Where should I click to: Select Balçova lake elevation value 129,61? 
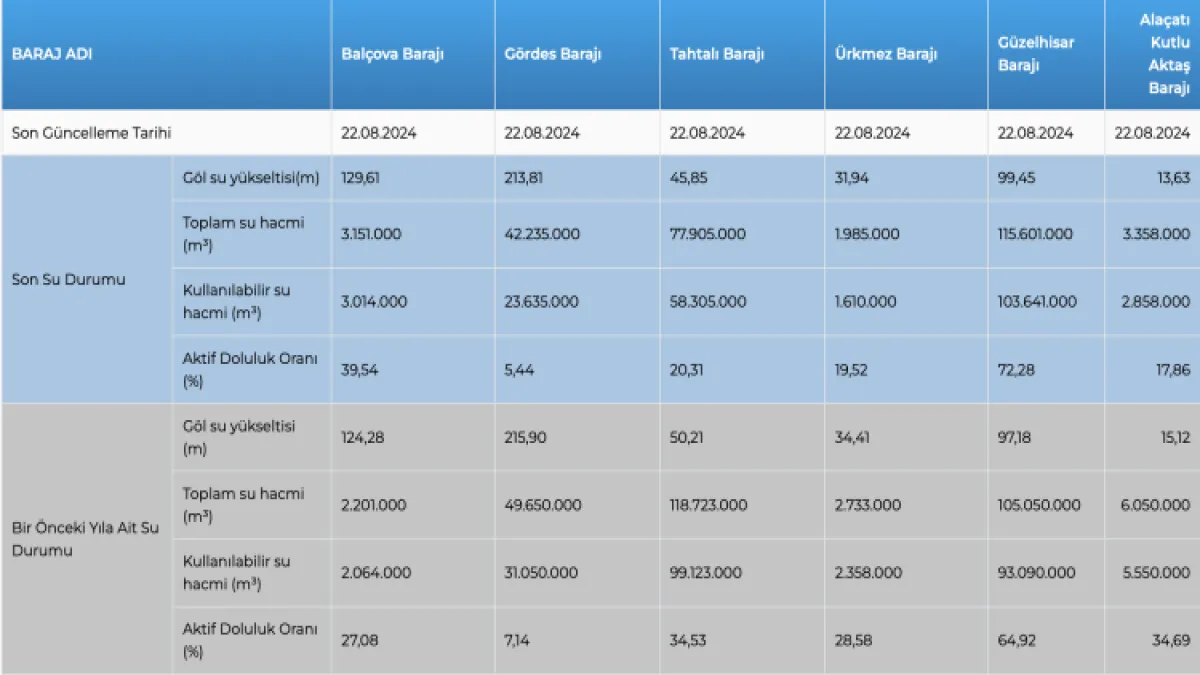point(361,178)
